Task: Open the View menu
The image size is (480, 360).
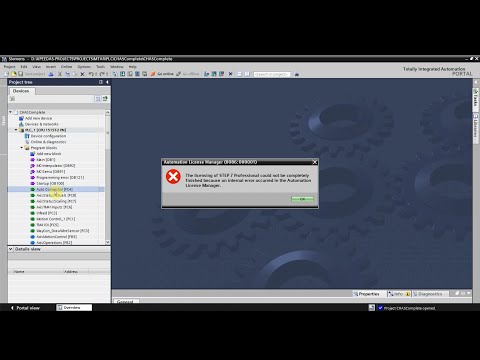Action: [x=36, y=67]
